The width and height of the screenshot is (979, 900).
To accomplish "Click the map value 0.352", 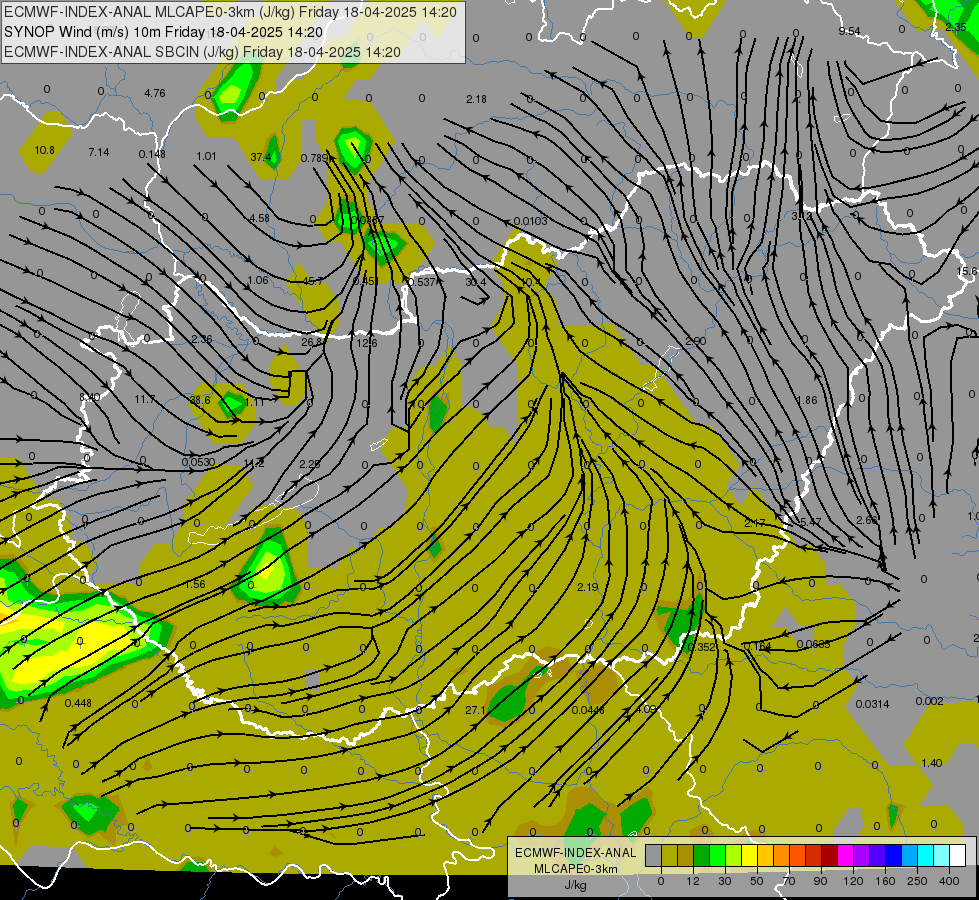I will (702, 647).
